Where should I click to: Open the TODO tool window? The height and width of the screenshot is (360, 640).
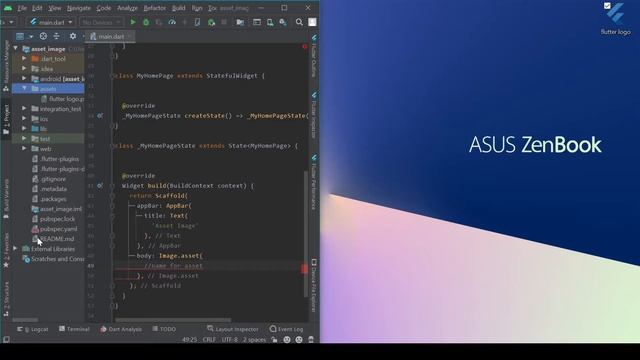[164, 329]
